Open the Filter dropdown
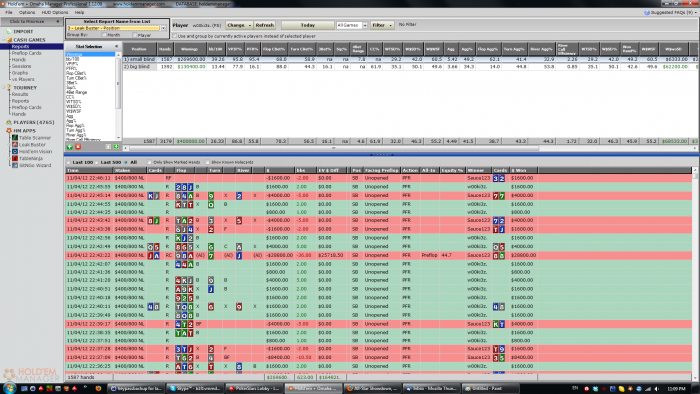 [x=382, y=25]
